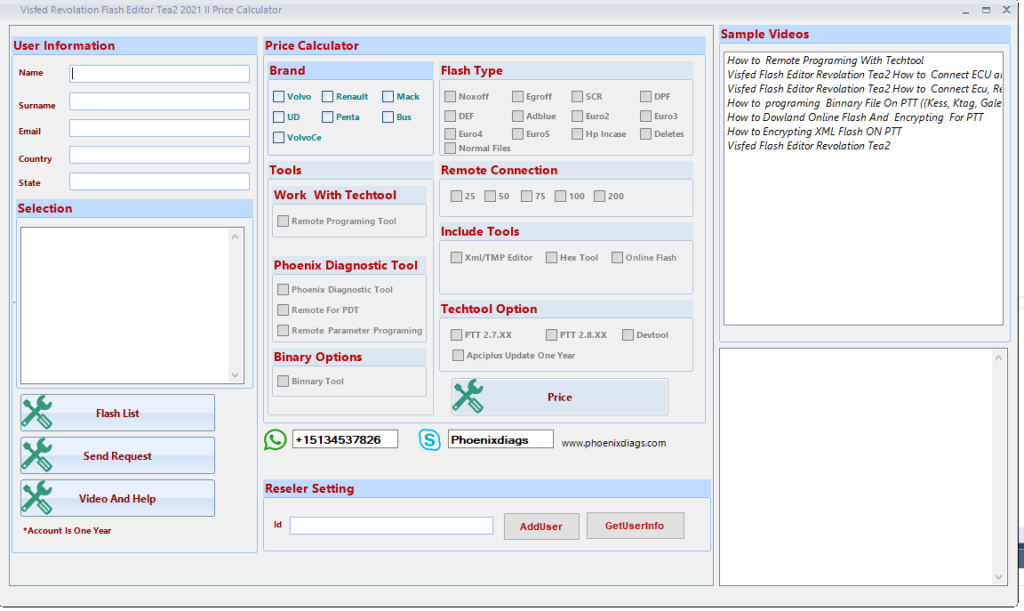Screen dimensions: 1024x611
Task: Enable the Mack brand checkbox
Action: 388,97
